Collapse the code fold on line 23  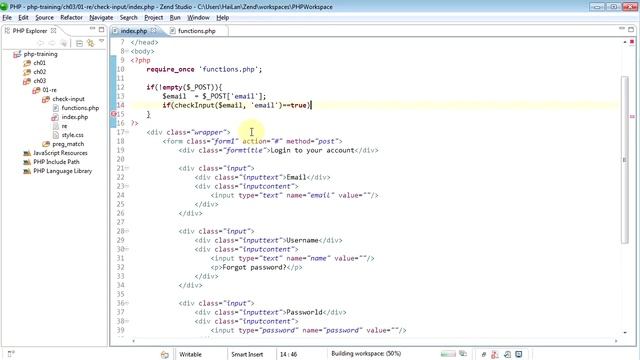click(127, 186)
